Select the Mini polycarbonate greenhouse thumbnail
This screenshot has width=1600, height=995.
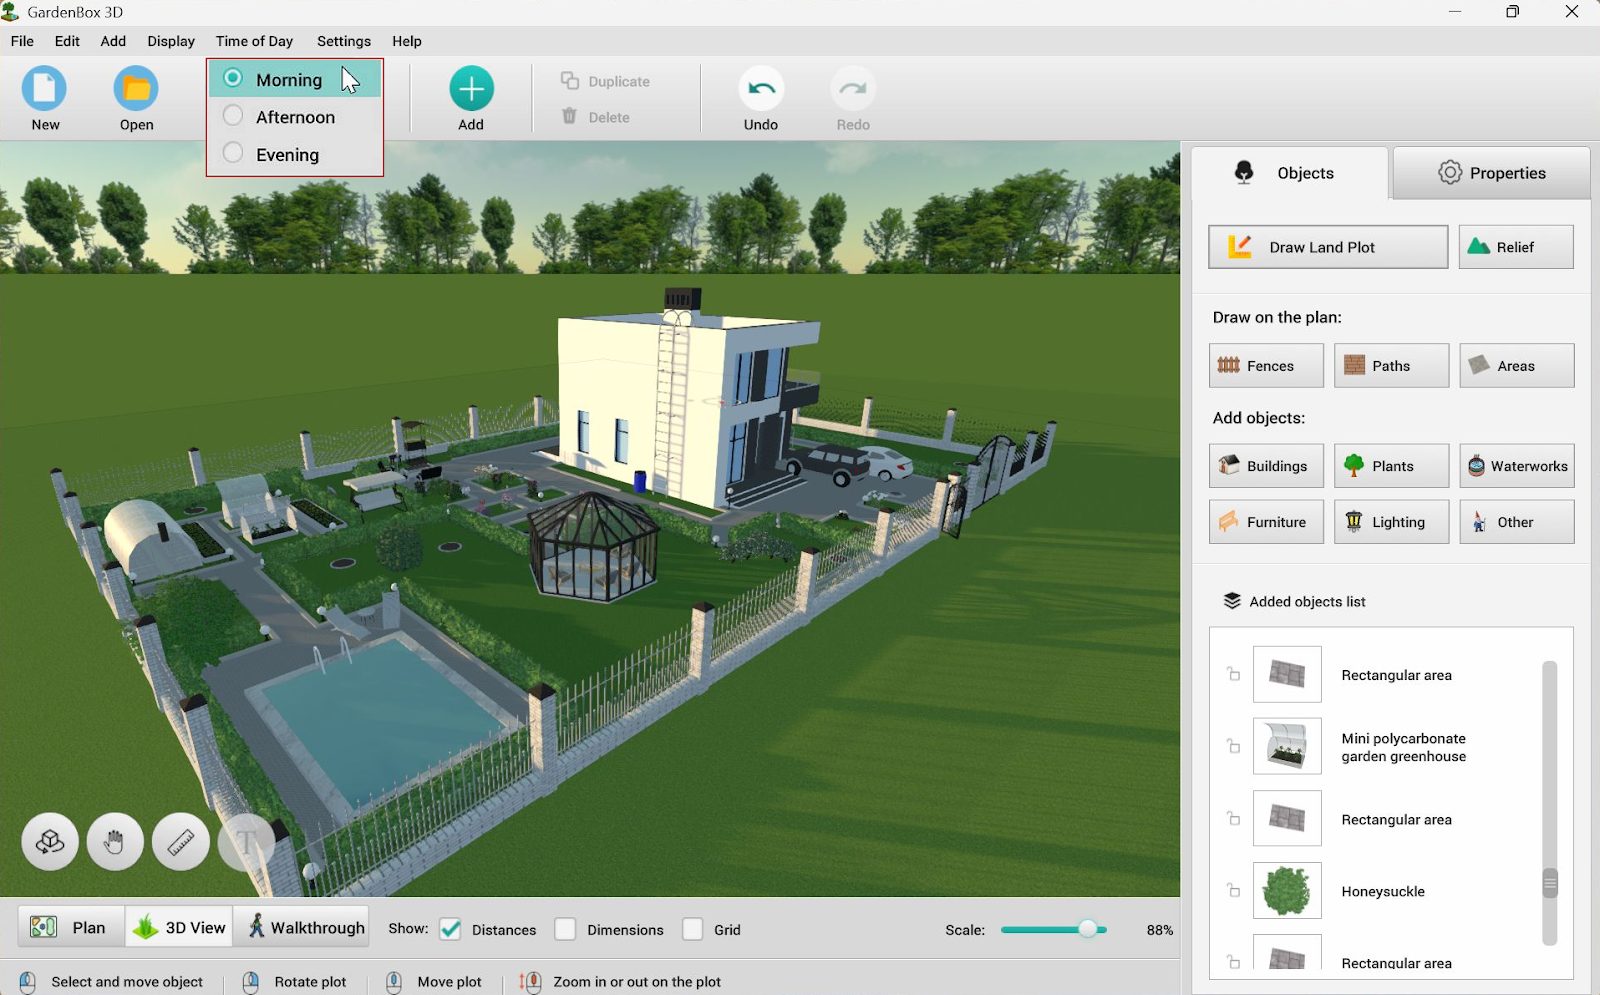coord(1287,746)
